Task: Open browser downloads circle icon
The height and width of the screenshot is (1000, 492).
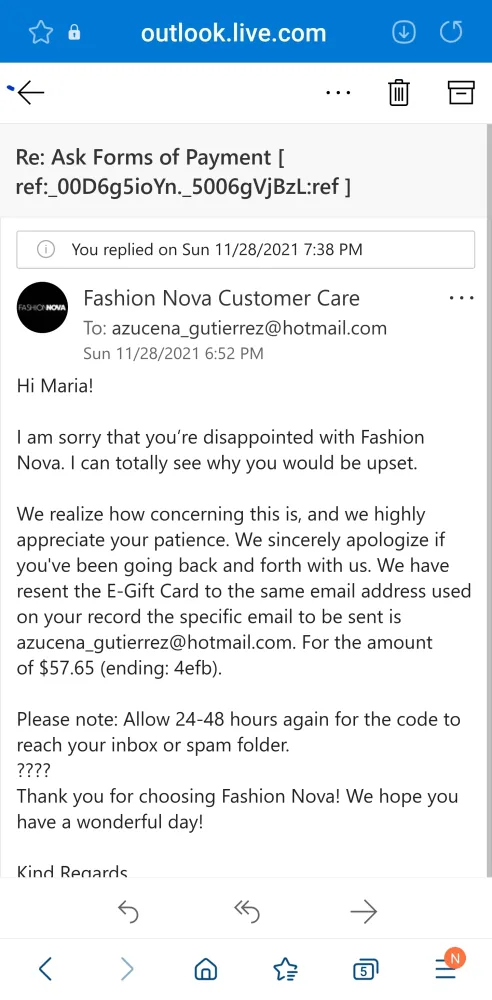Action: [x=403, y=32]
